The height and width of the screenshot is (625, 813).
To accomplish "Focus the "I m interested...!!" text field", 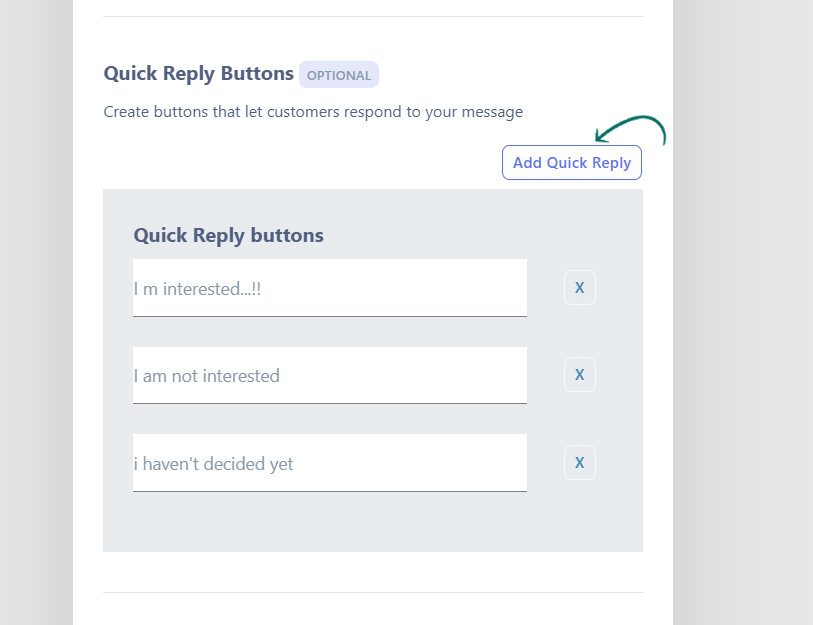I will pos(329,288).
